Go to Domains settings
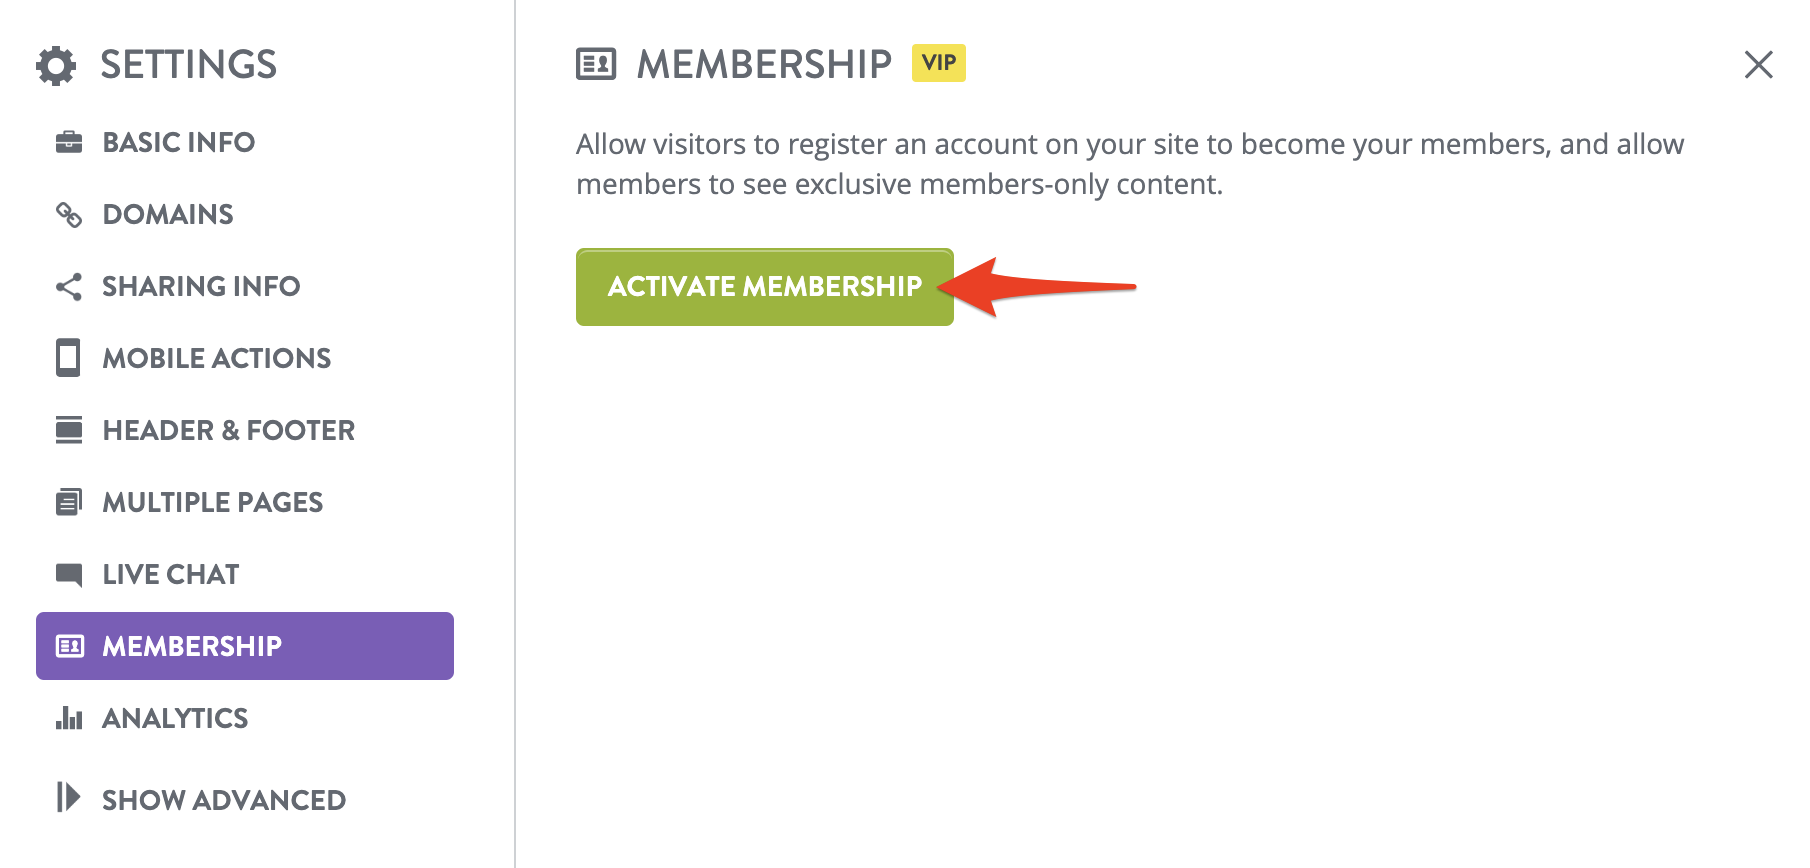The image size is (1810, 868). (168, 214)
